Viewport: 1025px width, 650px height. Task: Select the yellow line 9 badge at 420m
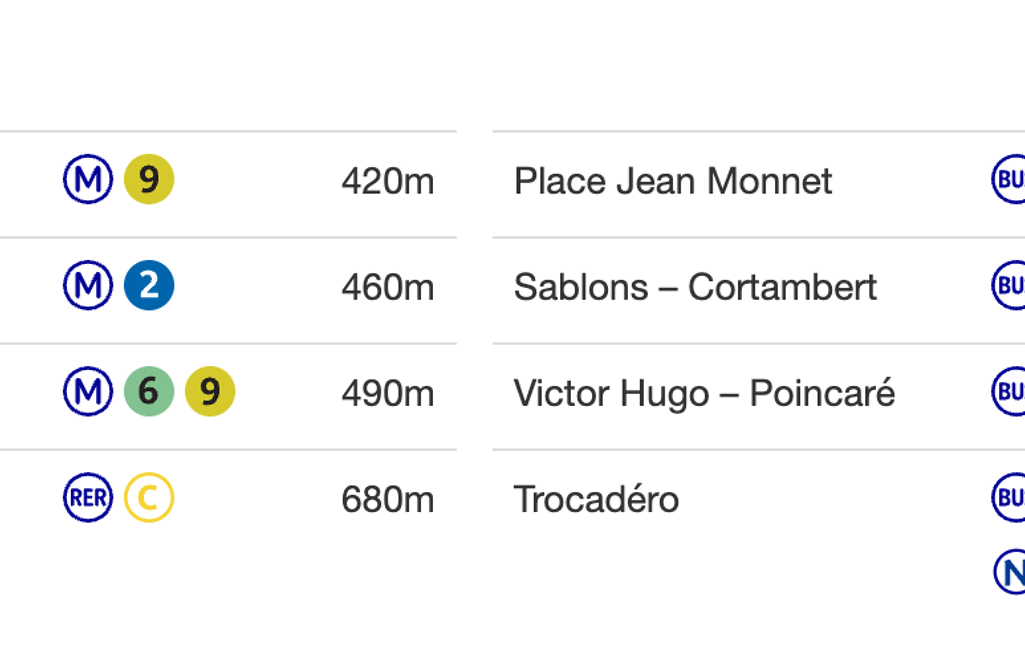pos(149,181)
